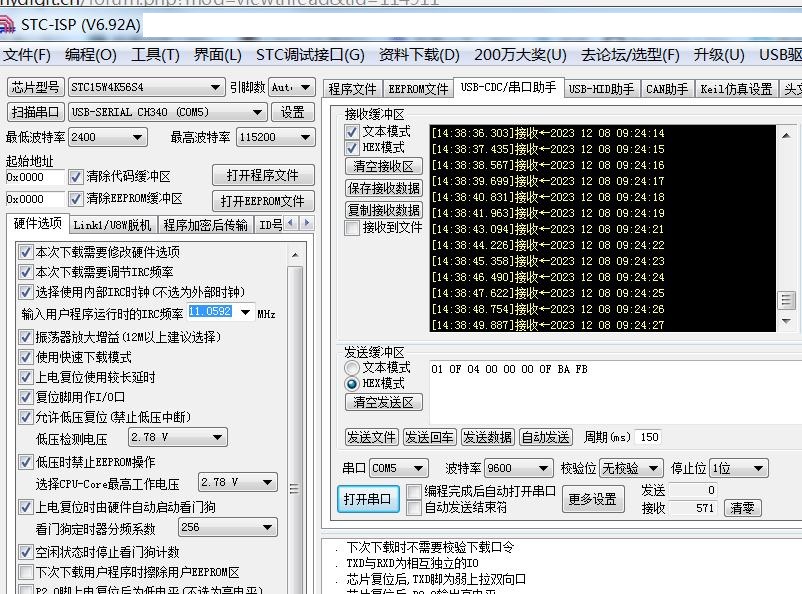Toggle 使用快速下载模式 checkbox
This screenshot has width=802, height=594.
[x=26, y=357]
